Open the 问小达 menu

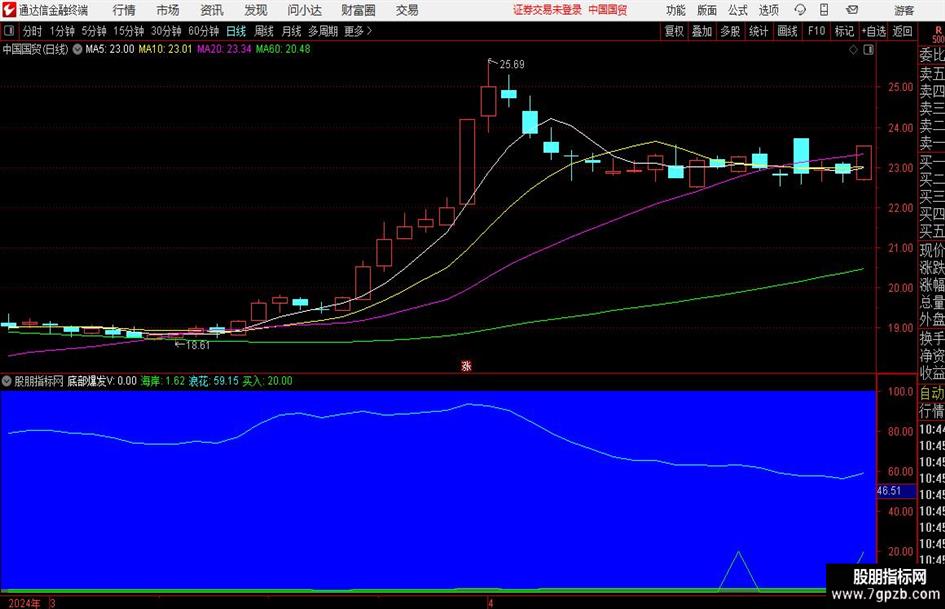click(304, 10)
